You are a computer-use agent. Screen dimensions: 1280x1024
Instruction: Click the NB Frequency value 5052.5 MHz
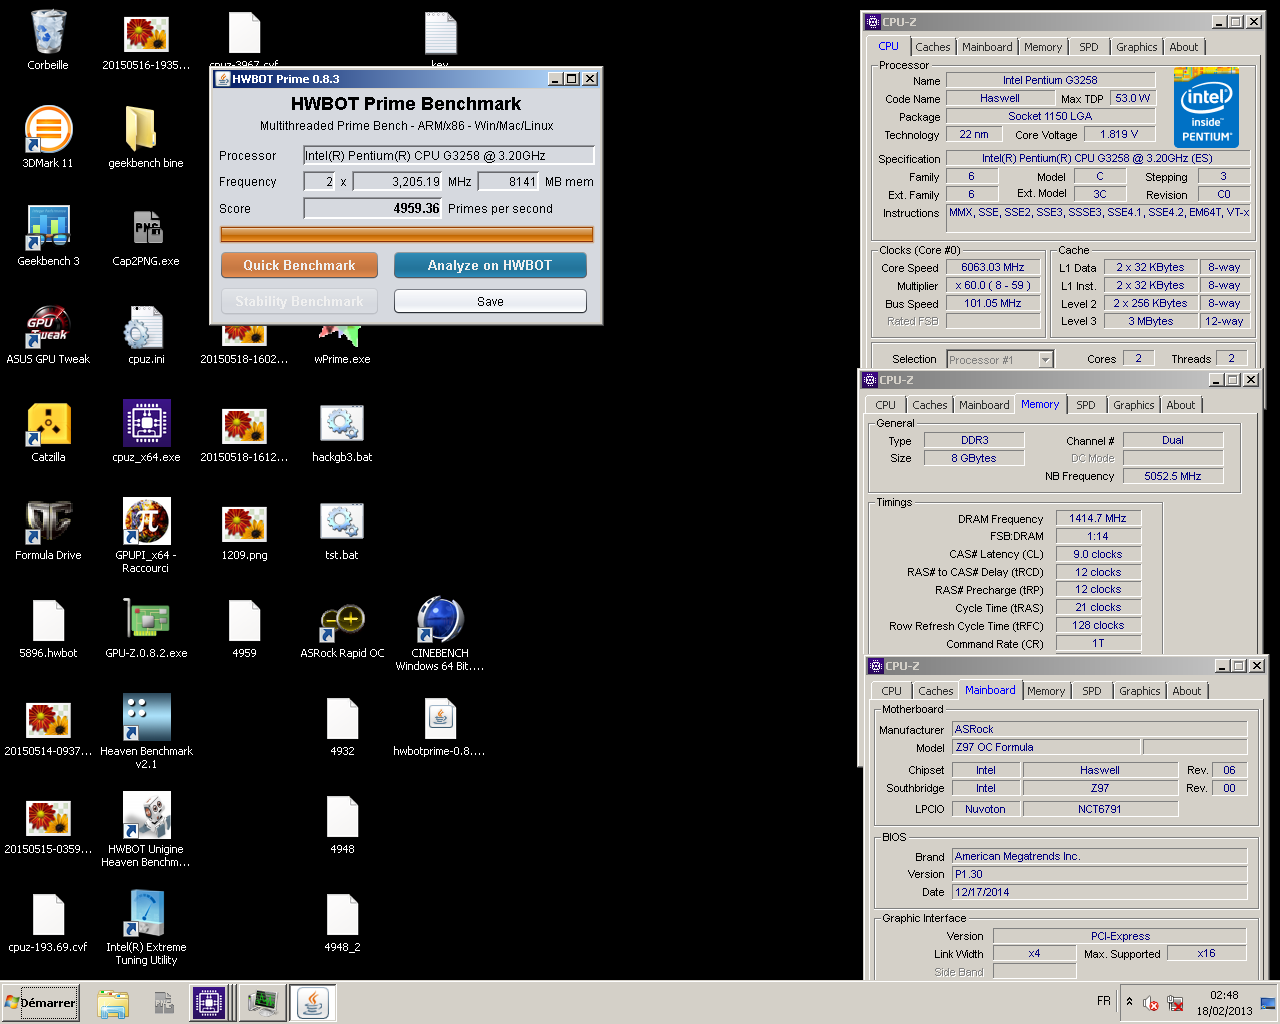tap(1173, 476)
